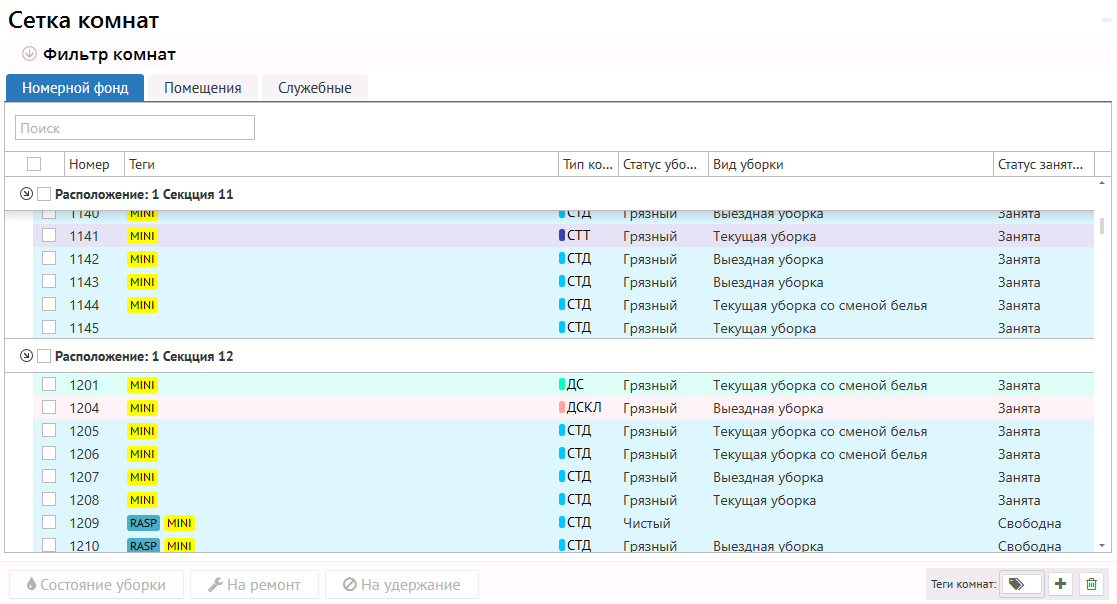Click the RASP tag on room 1209
The image size is (1117, 604).
143,523
